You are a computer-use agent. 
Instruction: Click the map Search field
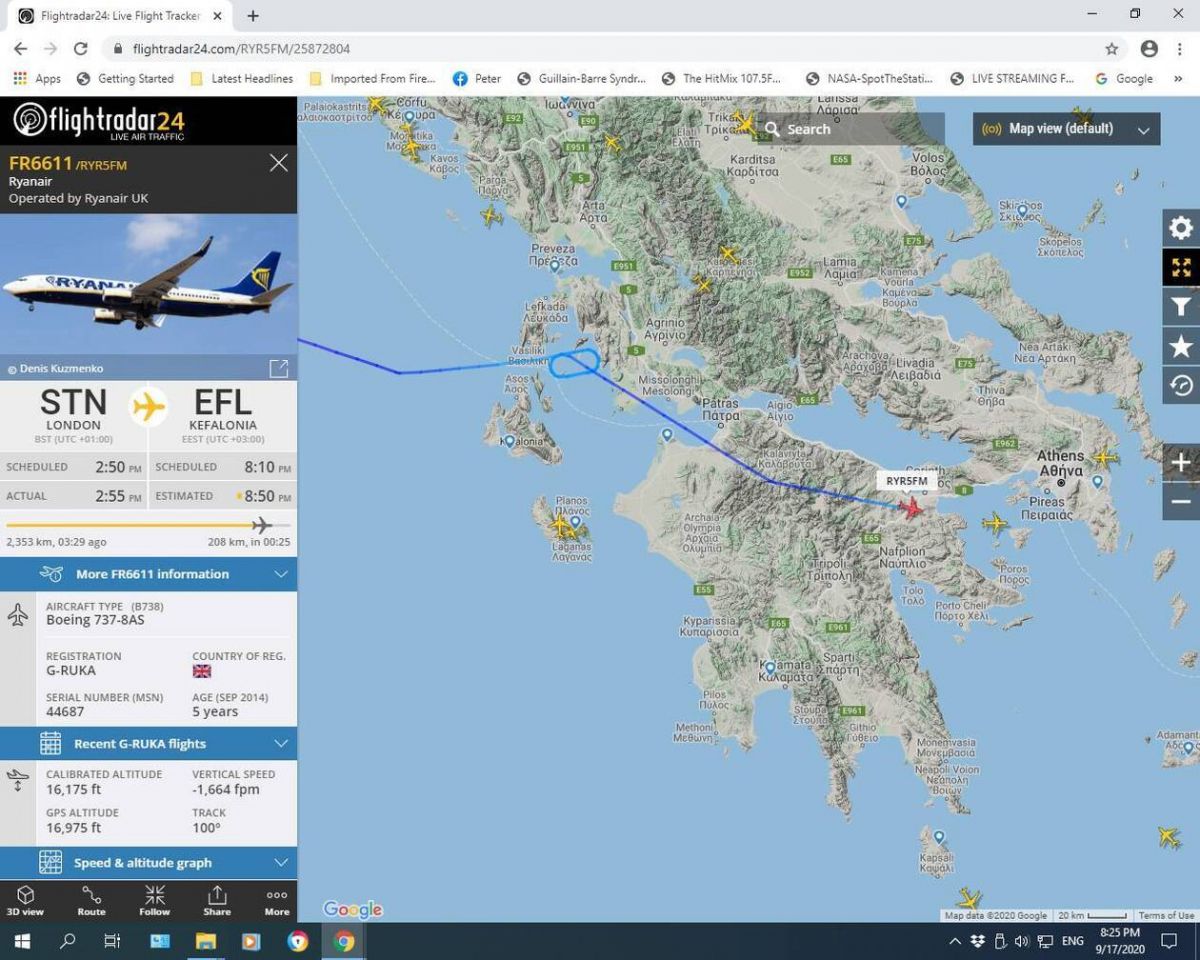tap(852, 129)
